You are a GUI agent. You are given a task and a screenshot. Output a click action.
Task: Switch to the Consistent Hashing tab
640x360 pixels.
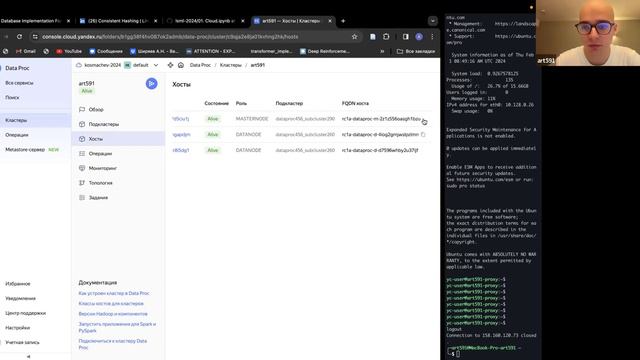pos(118,21)
